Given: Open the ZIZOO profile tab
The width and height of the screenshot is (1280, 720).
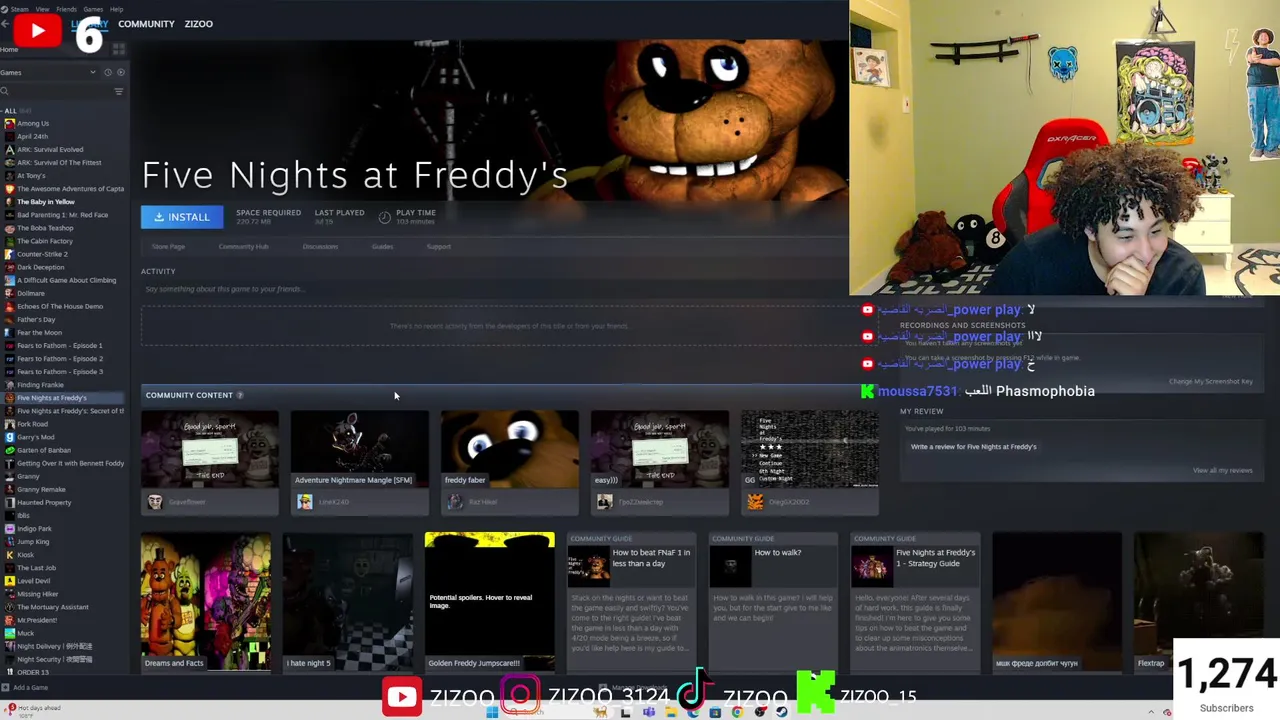Looking at the screenshot, I should click(198, 24).
